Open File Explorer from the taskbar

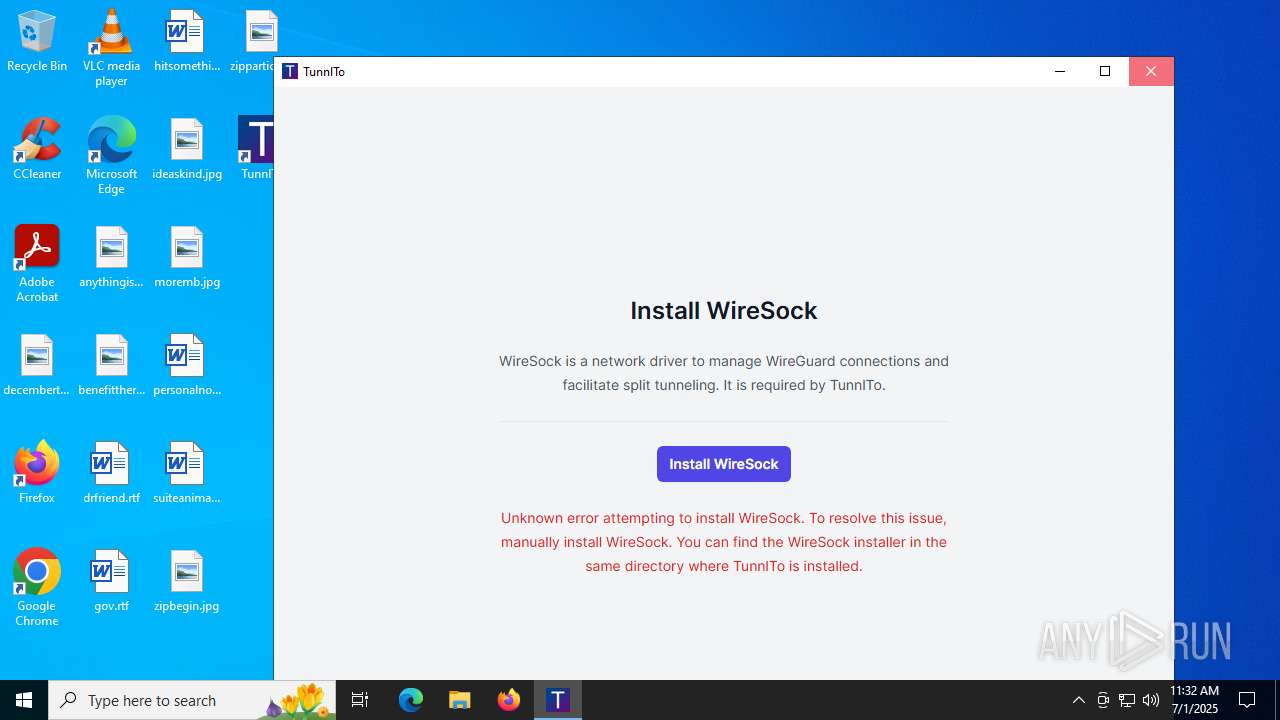coord(460,700)
